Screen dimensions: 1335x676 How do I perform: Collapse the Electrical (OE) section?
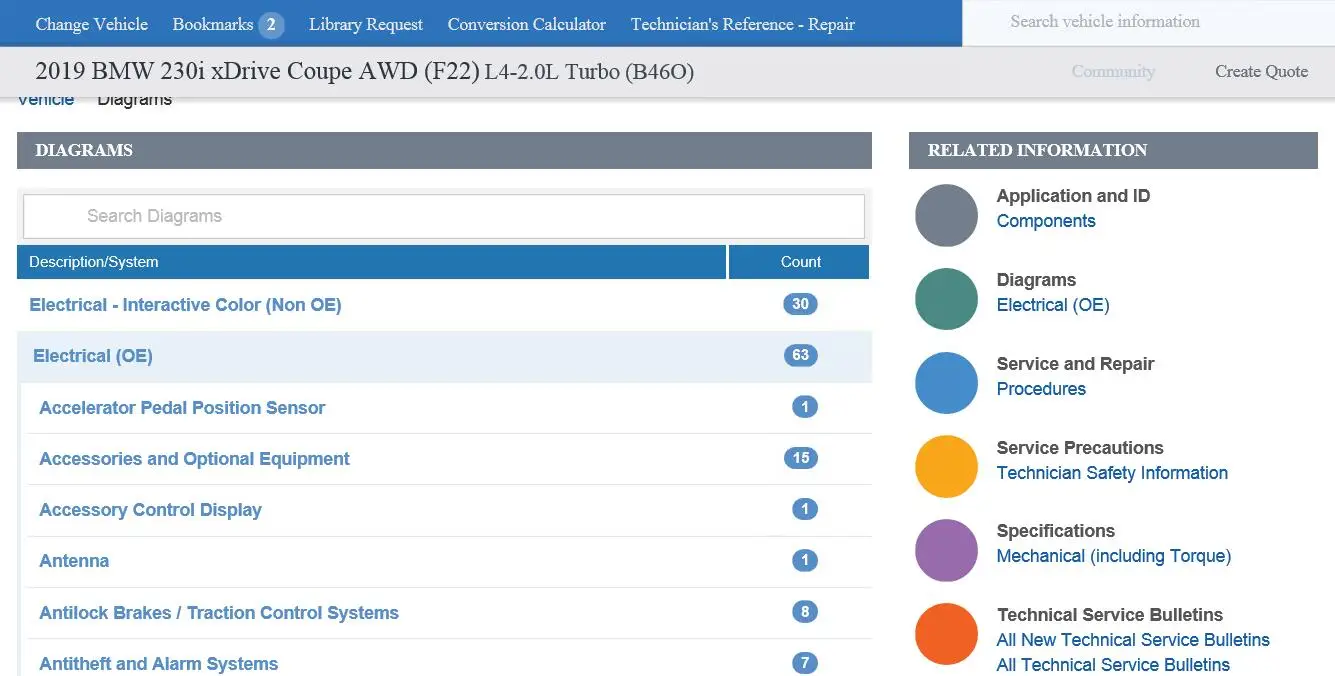click(x=93, y=356)
